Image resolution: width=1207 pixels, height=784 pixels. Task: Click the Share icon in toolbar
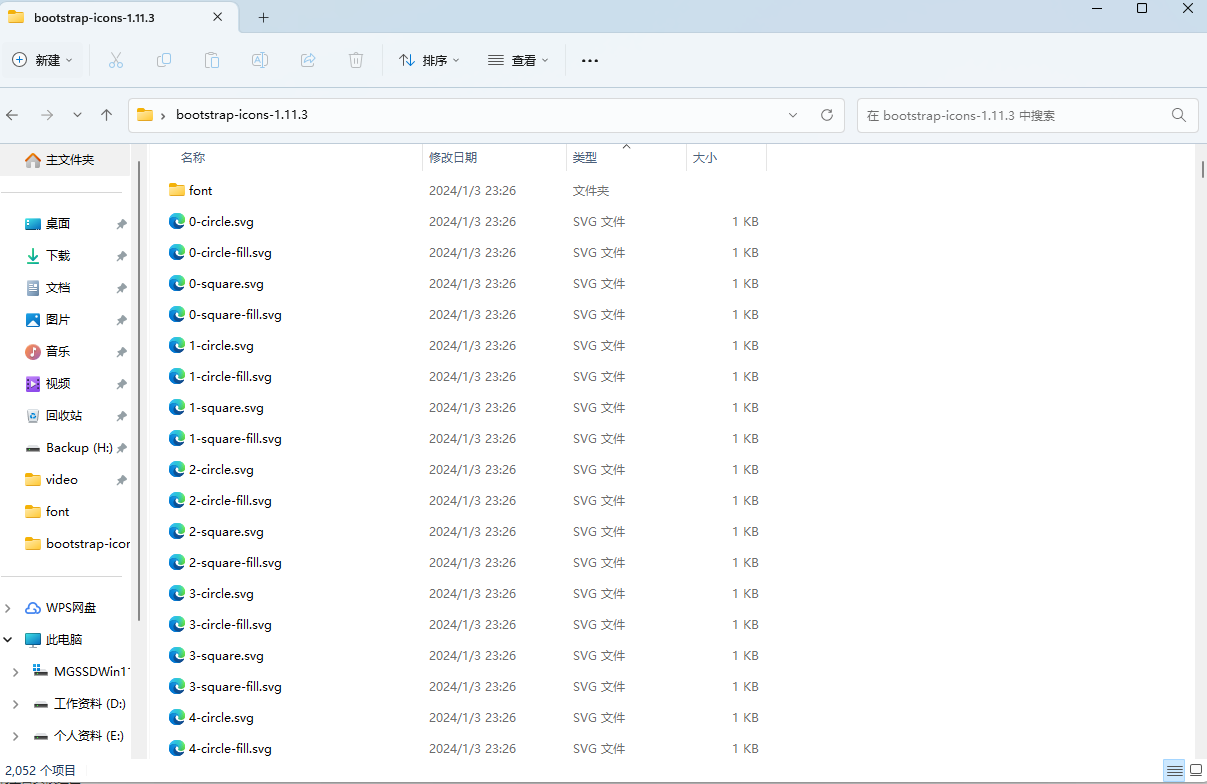(308, 60)
